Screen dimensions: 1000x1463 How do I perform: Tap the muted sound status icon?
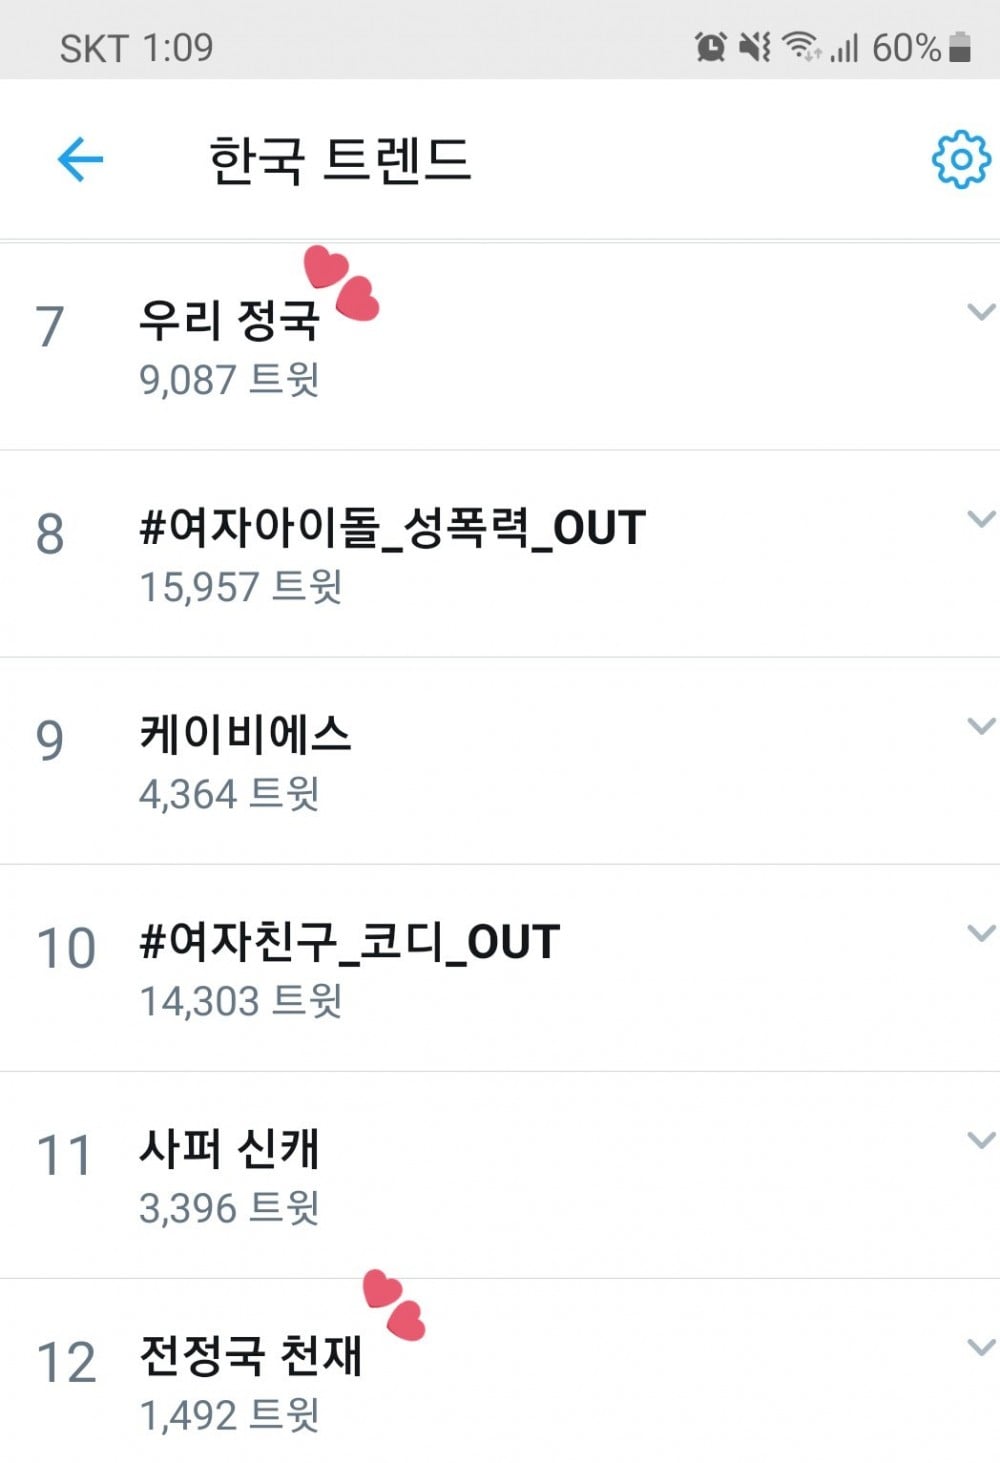[x=755, y=47]
